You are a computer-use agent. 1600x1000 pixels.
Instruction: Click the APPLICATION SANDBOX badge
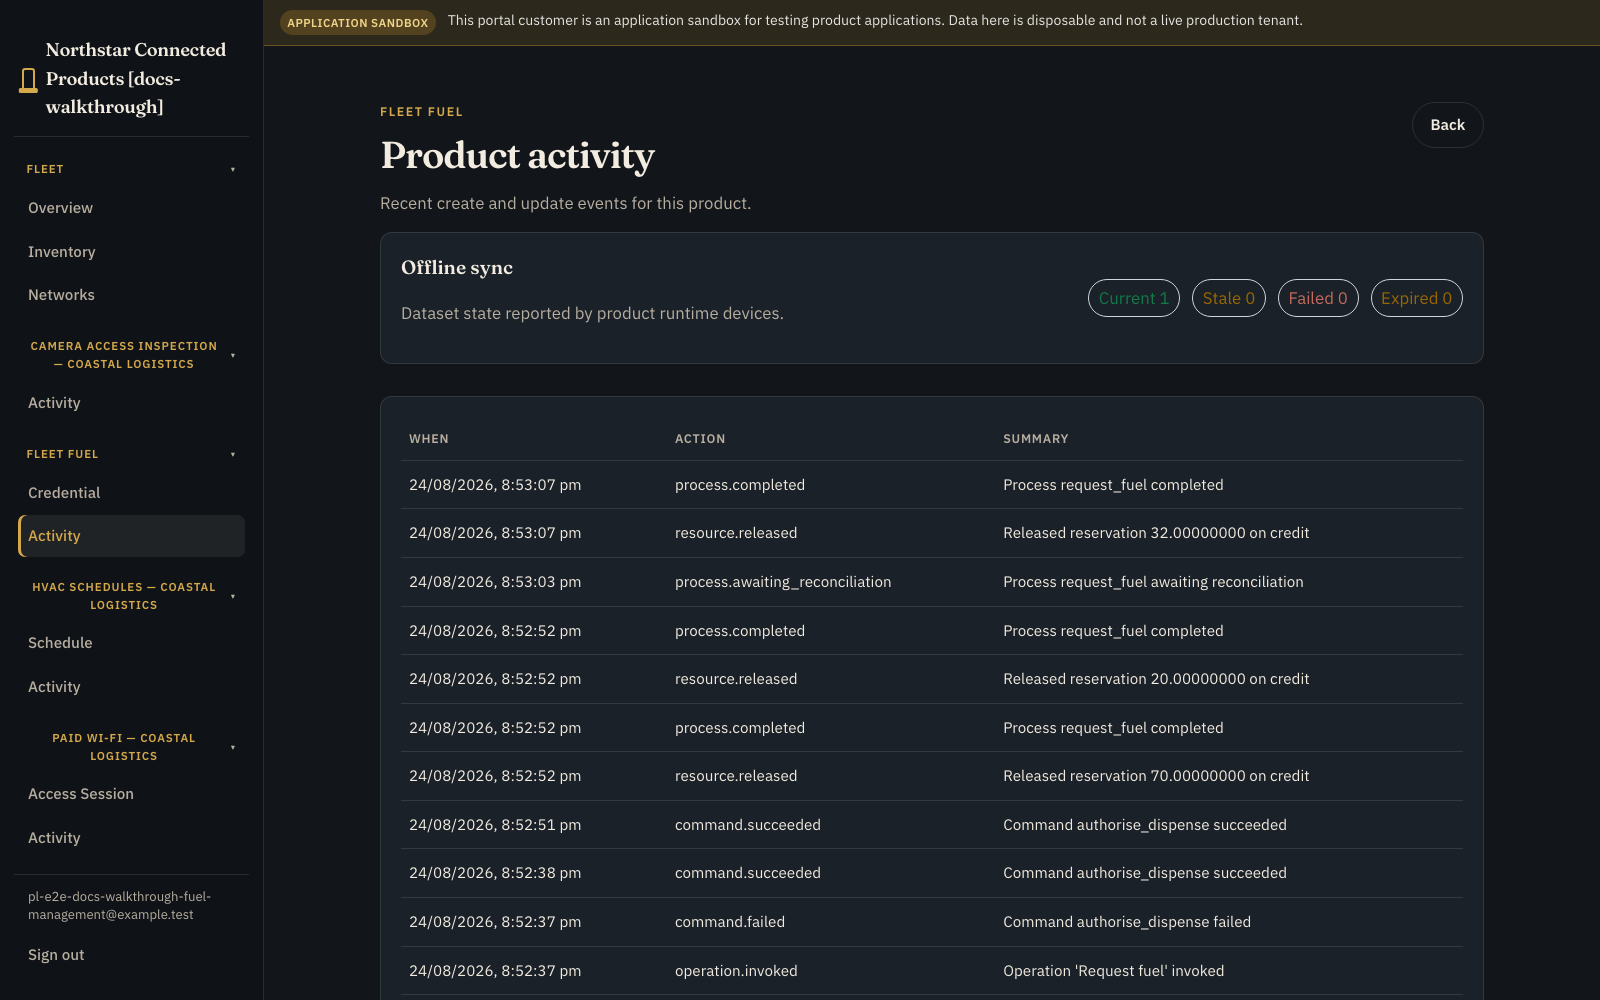click(x=358, y=22)
